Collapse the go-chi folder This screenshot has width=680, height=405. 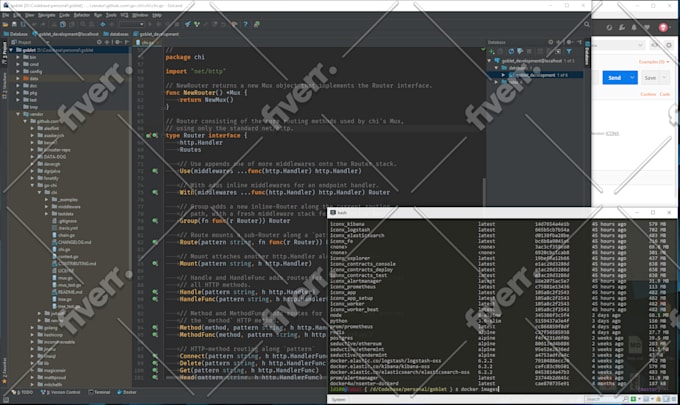pyautogui.click(x=33, y=185)
